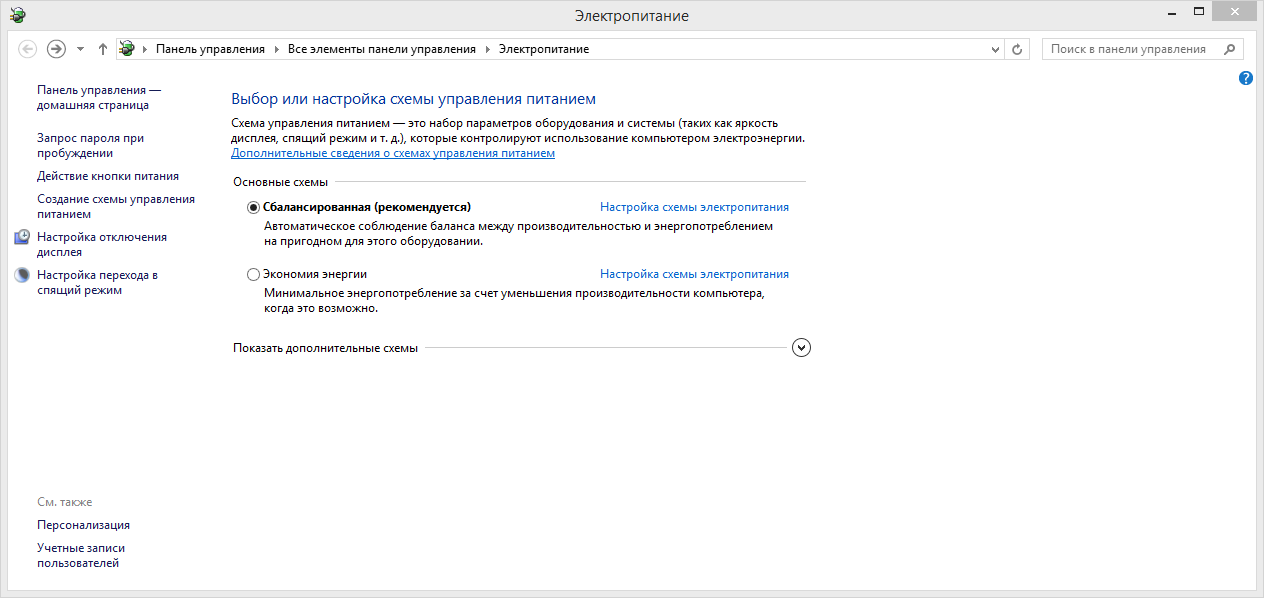Open Действие кнопки питания settings
Viewport: 1264px width, 598px height.
[x=108, y=176]
